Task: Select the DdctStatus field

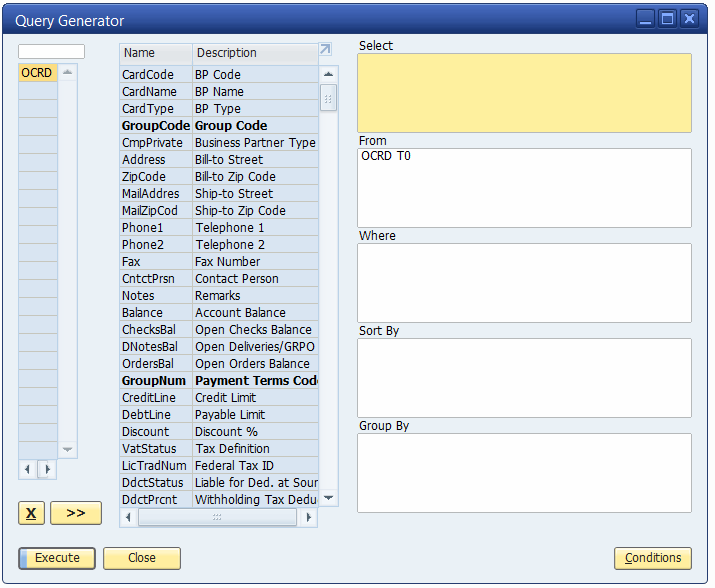Action: coord(156,483)
